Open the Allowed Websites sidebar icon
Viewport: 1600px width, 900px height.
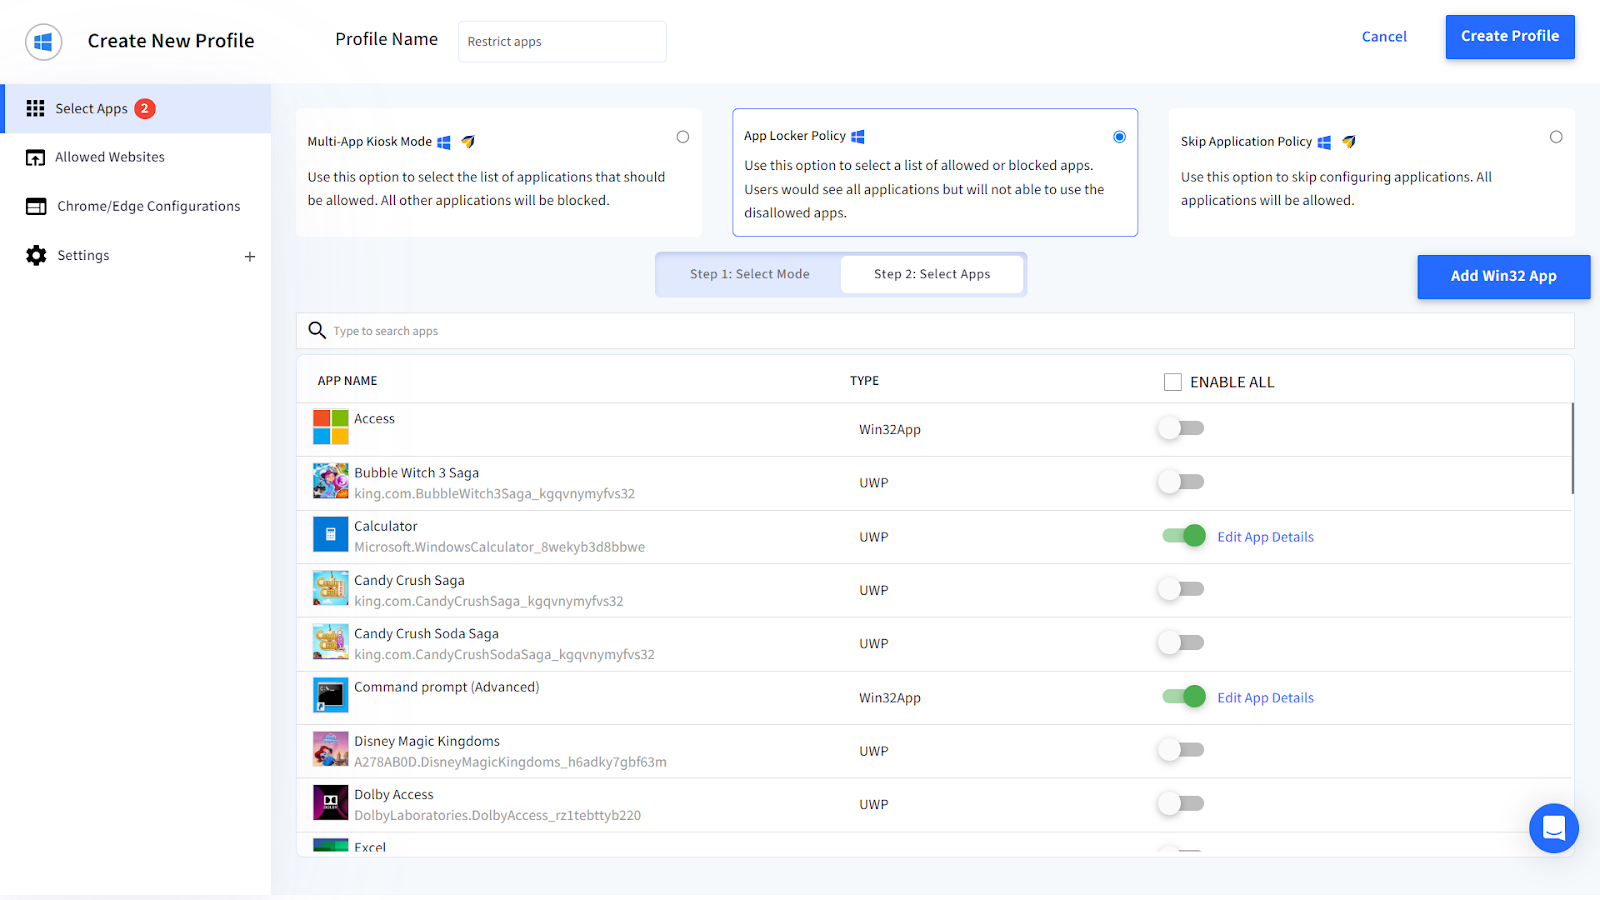36,157
